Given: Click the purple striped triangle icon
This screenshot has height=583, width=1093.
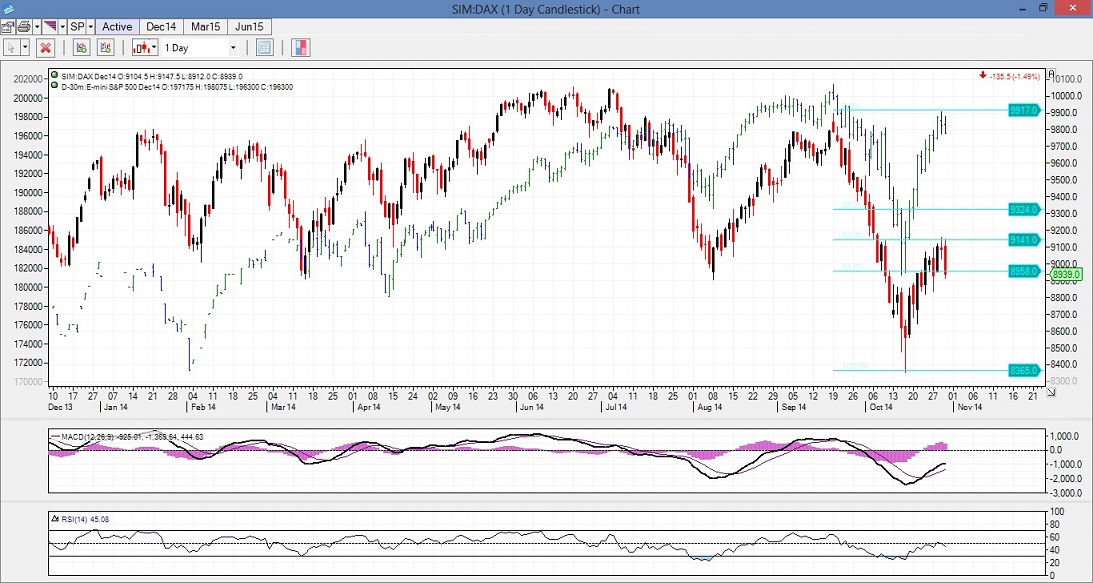Looking at the screenshot, I should (x=49, y=26).
